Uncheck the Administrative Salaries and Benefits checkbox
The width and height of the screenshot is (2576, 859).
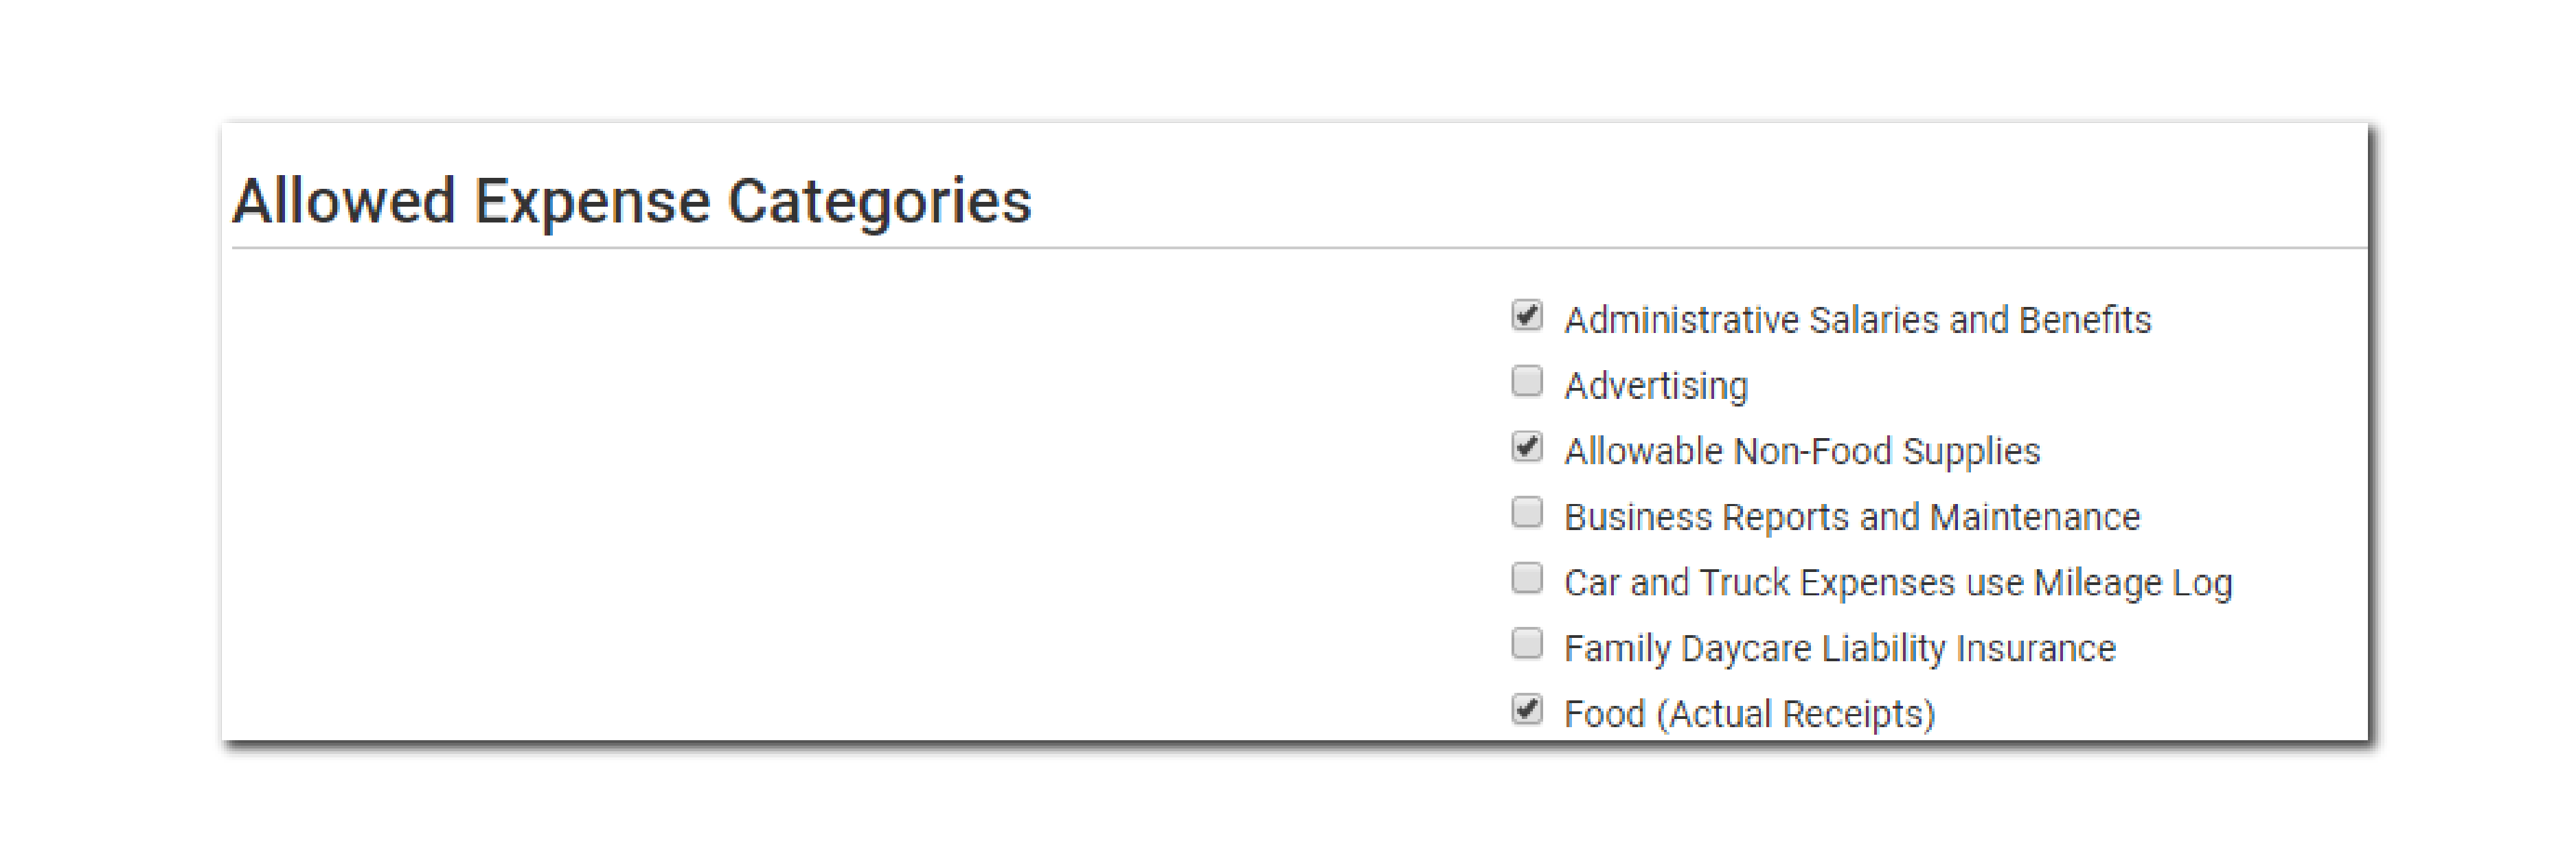pyautogui.click(x=1526, y=315)
